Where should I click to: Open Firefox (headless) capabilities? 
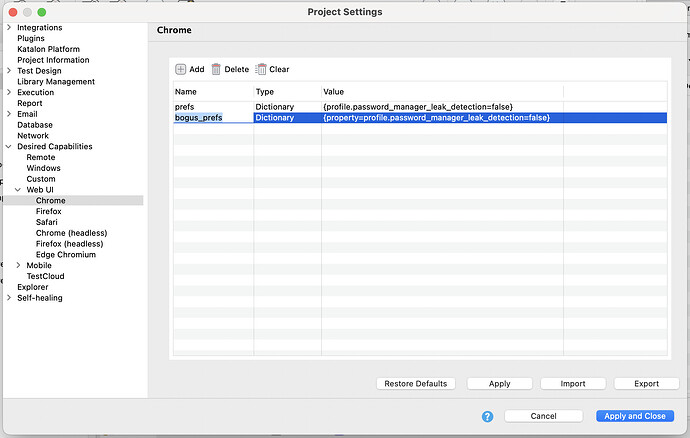click(x=70, y=243)
